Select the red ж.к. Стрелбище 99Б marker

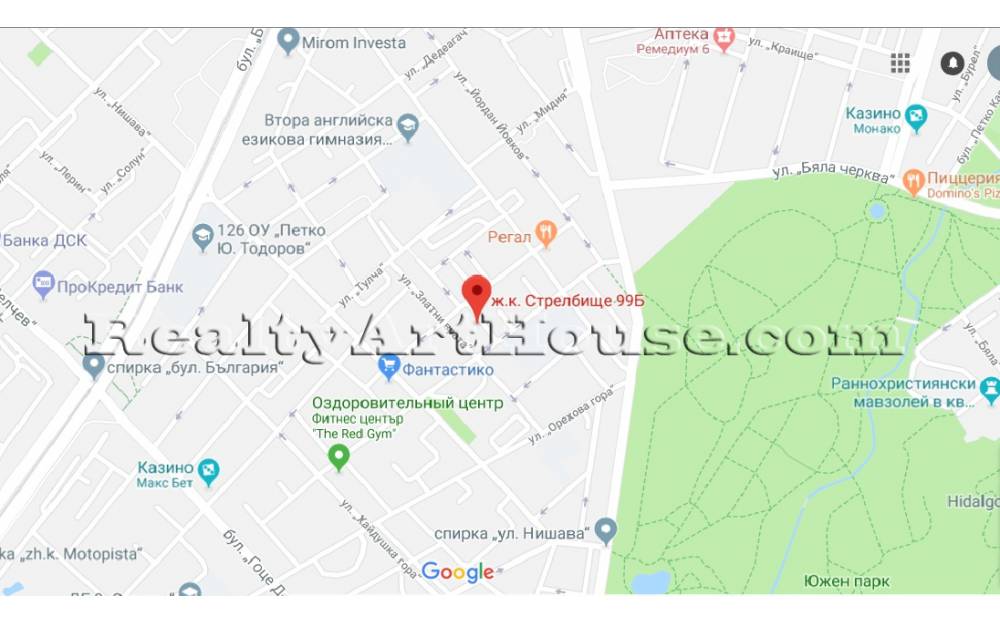coord(476,298)
